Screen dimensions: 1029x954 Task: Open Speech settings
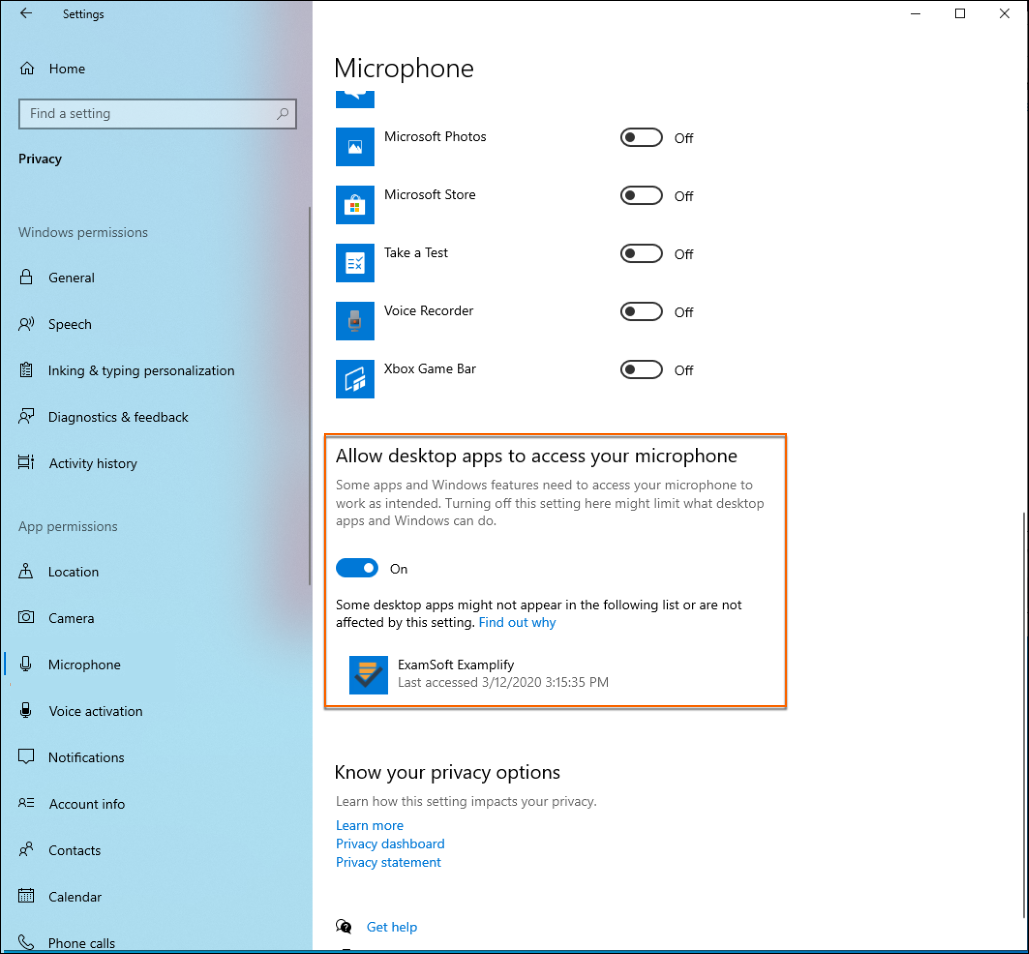point(70,324)
